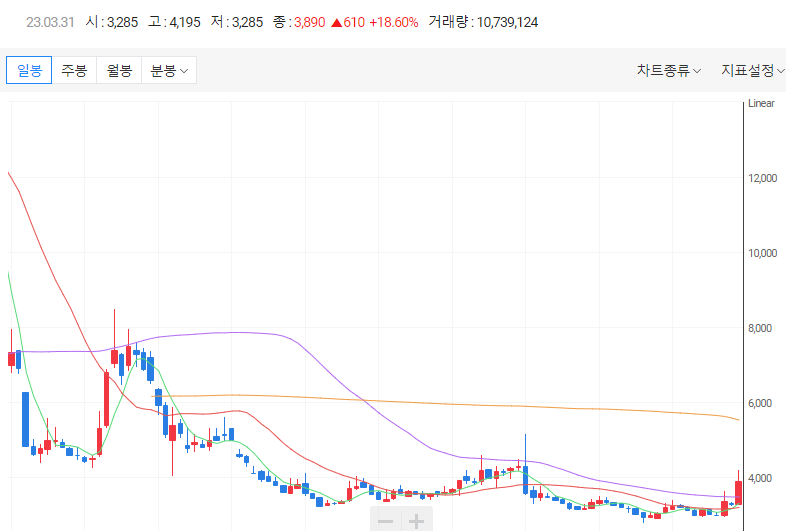
Task: Click the tall blue candle above 4,000
Action: pos(525,480)
